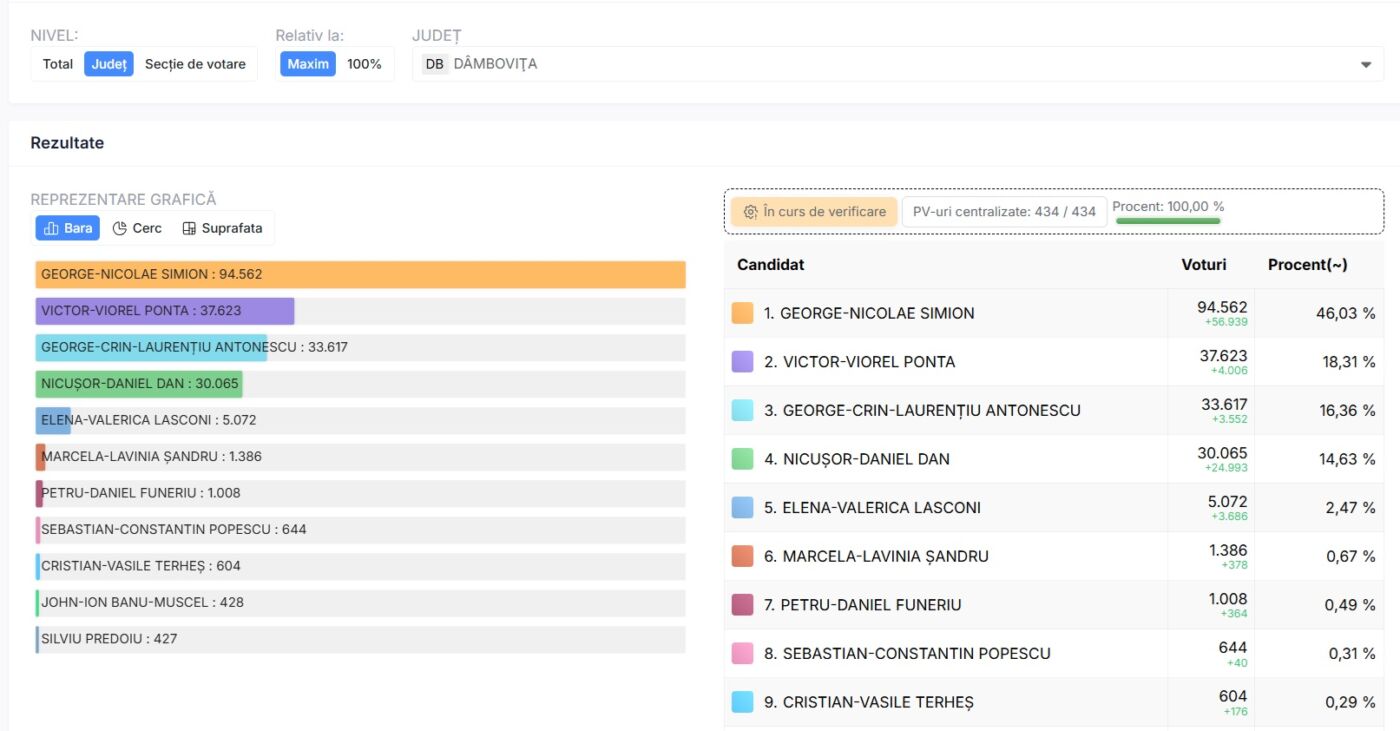Image resolution: width=1400 pixels, height=731 pixels.
Task: Click '4. NICUȘOR-DANIEL DAN' in the table
Action: click(x=857, y=459)
